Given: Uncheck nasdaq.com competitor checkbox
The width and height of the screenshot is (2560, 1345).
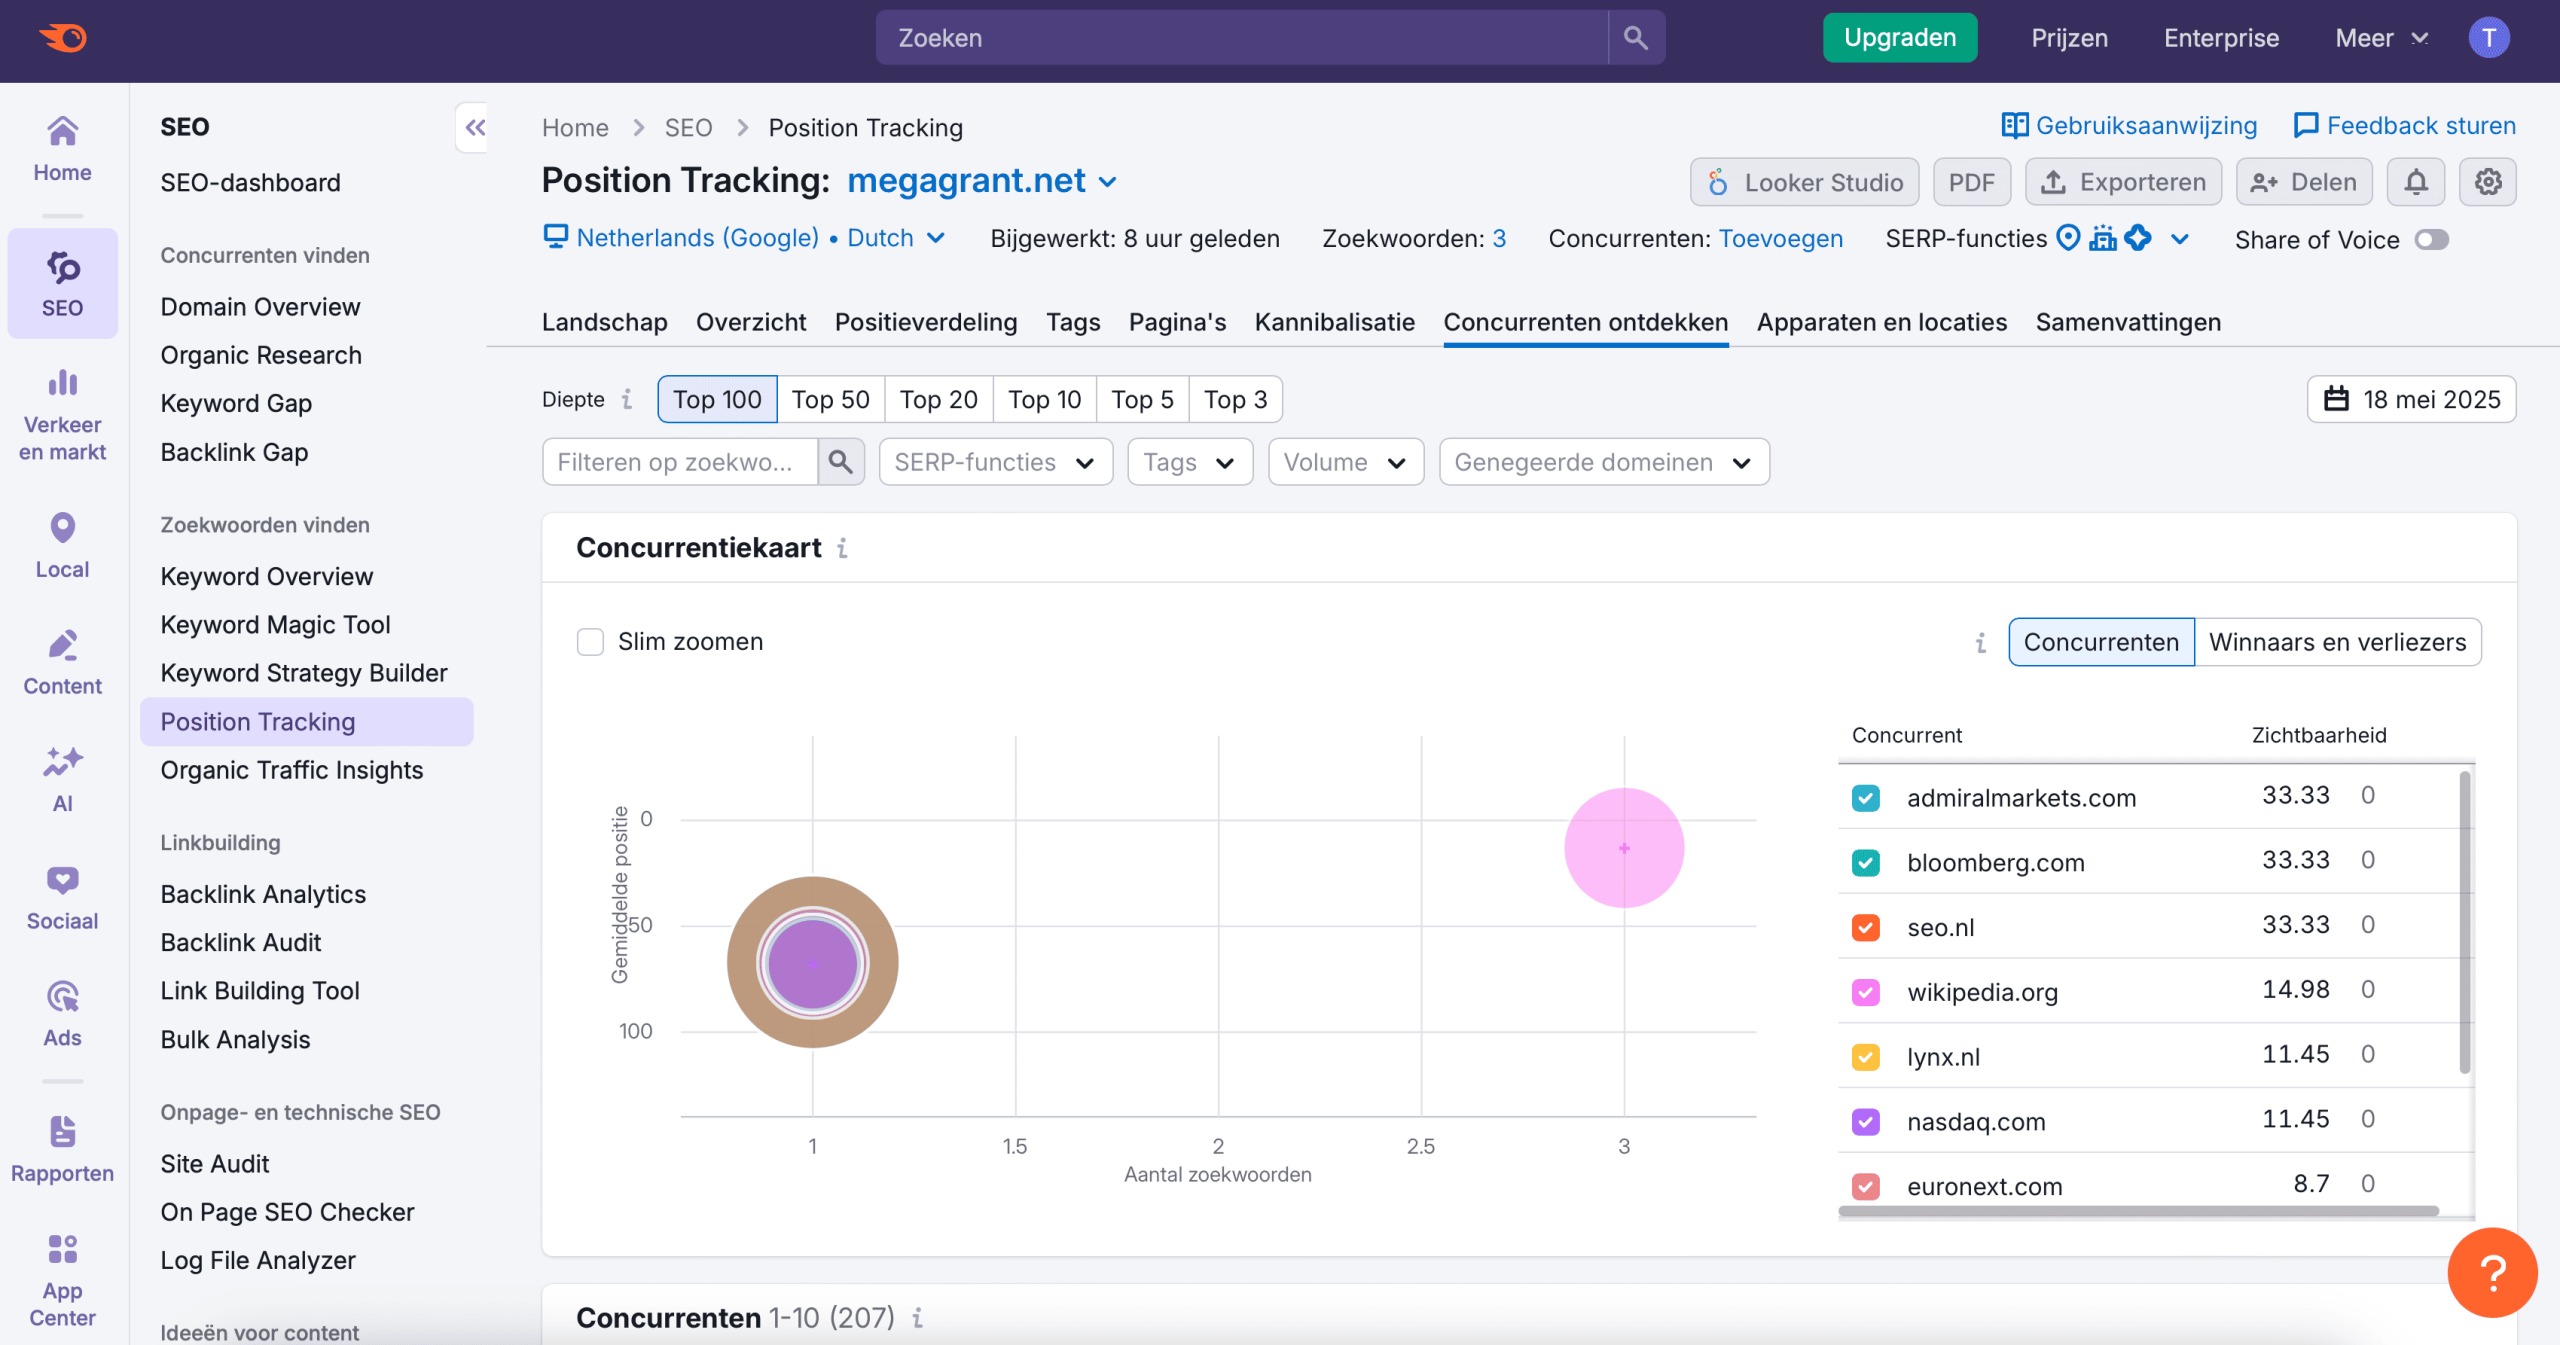Looking at the screenshot, I should point(1865,1122).
